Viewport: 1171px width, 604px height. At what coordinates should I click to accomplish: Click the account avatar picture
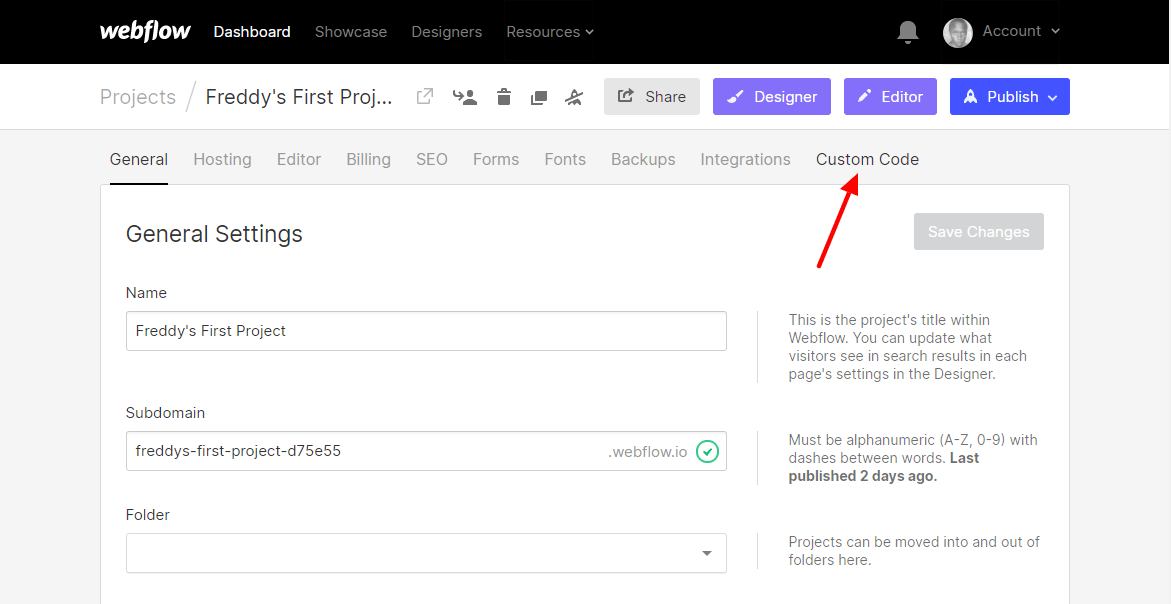(957, 33)
